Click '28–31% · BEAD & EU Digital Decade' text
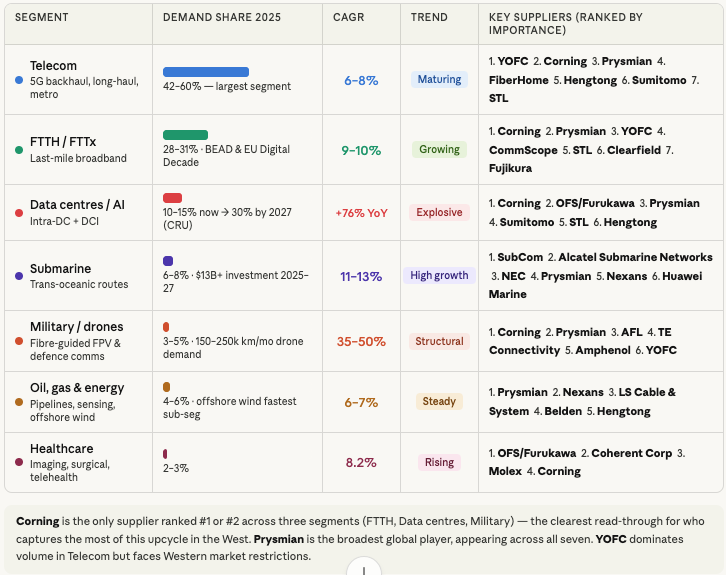 (226, 156)
